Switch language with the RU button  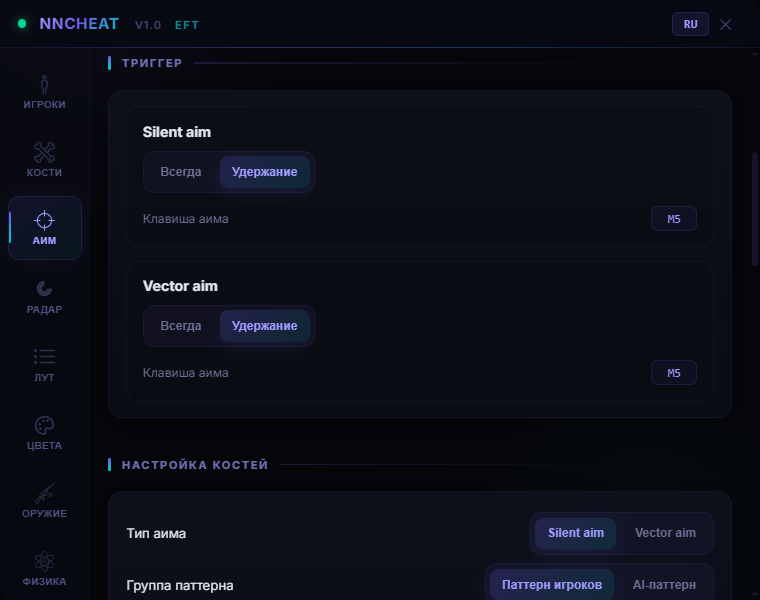690,24
